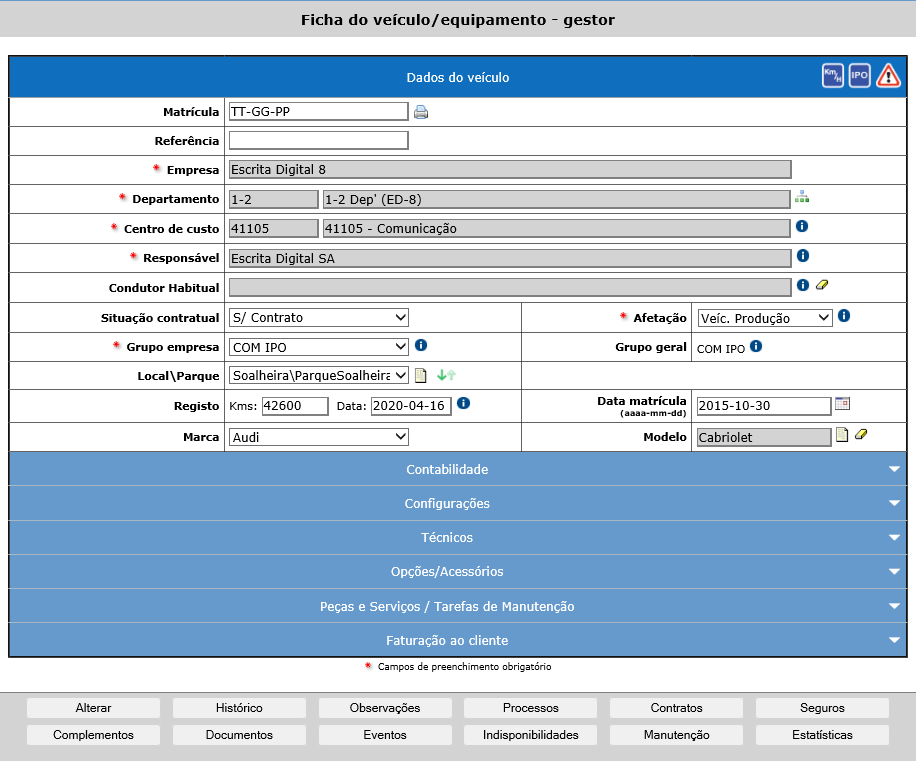The height and width of the screenshot is (761, 916).
Task: Clear Modelo with the eraser icon
Action: pos(861,435)
